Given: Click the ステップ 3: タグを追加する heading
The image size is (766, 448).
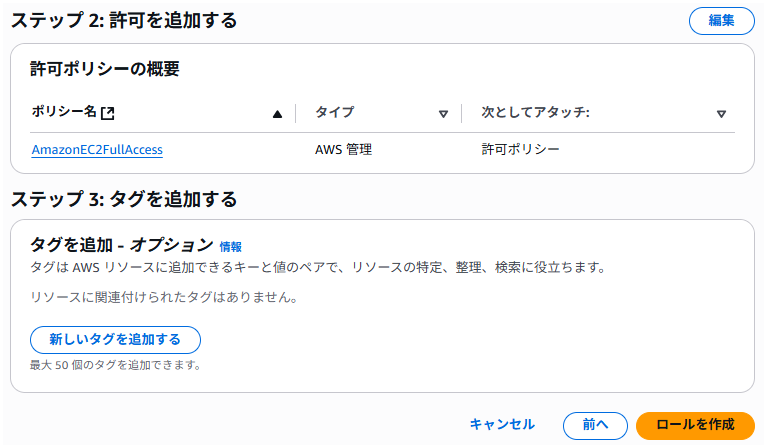Looking at the screenshot, I should click(x=124, y=199).
